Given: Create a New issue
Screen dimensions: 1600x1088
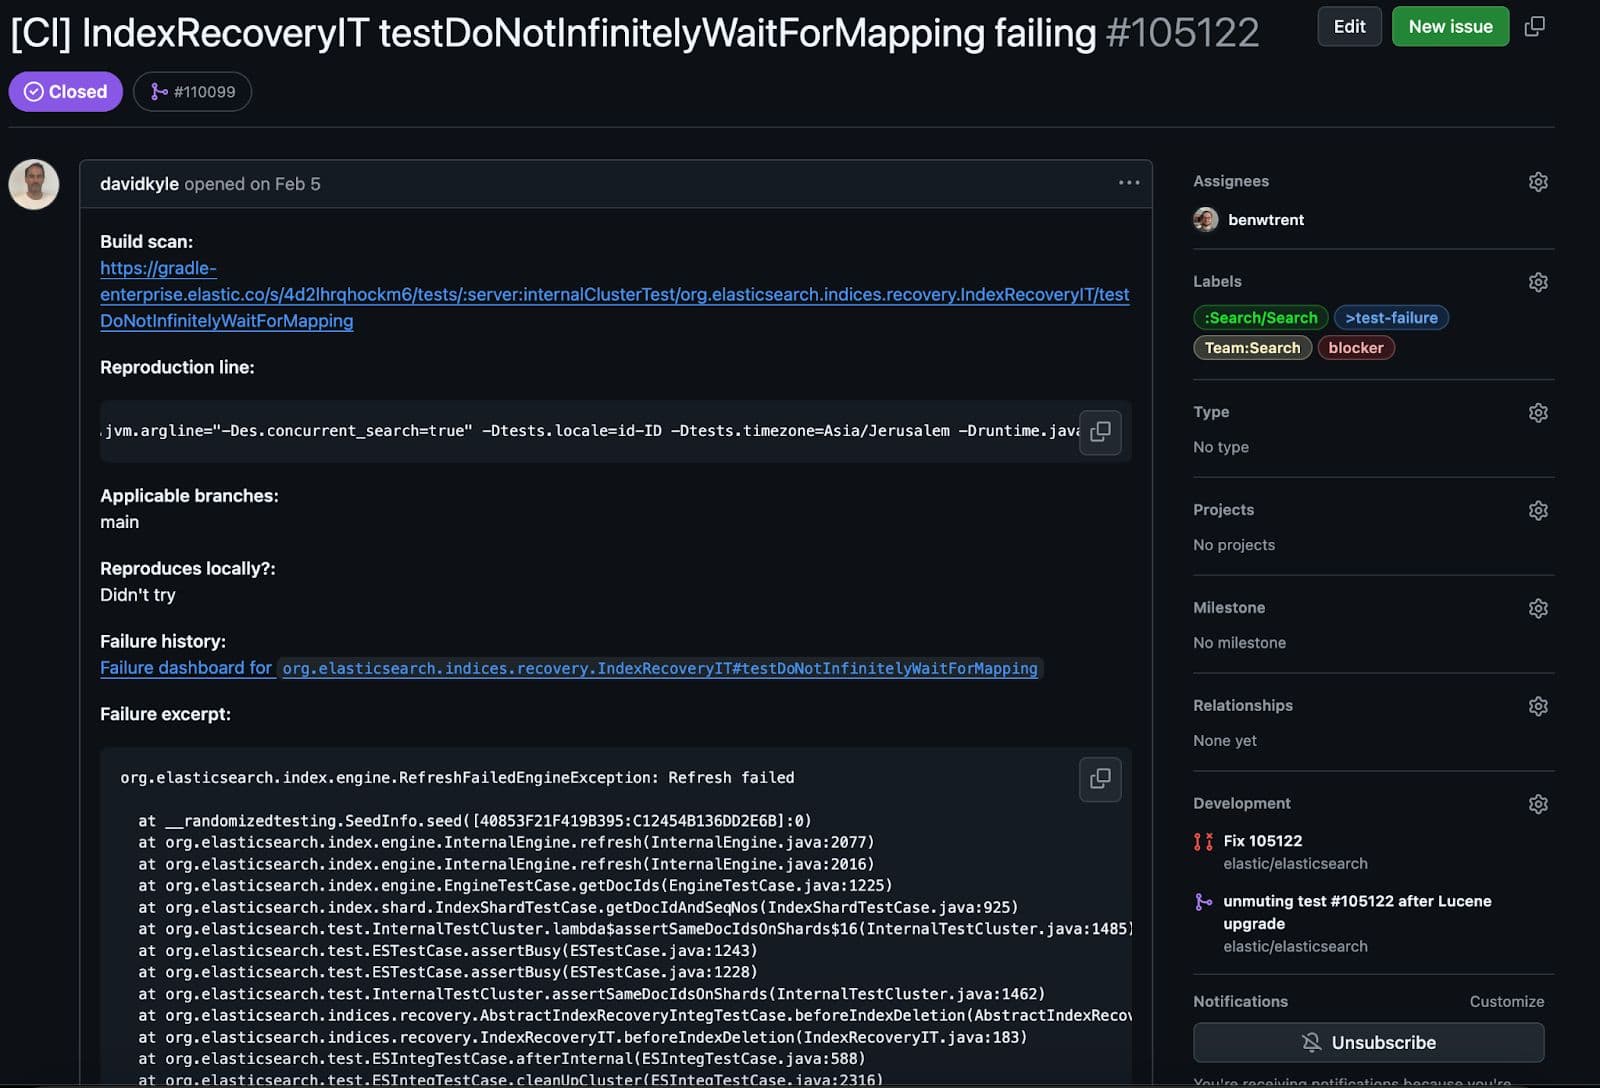Looking at the screenshot, I should tap(1449, 27).
